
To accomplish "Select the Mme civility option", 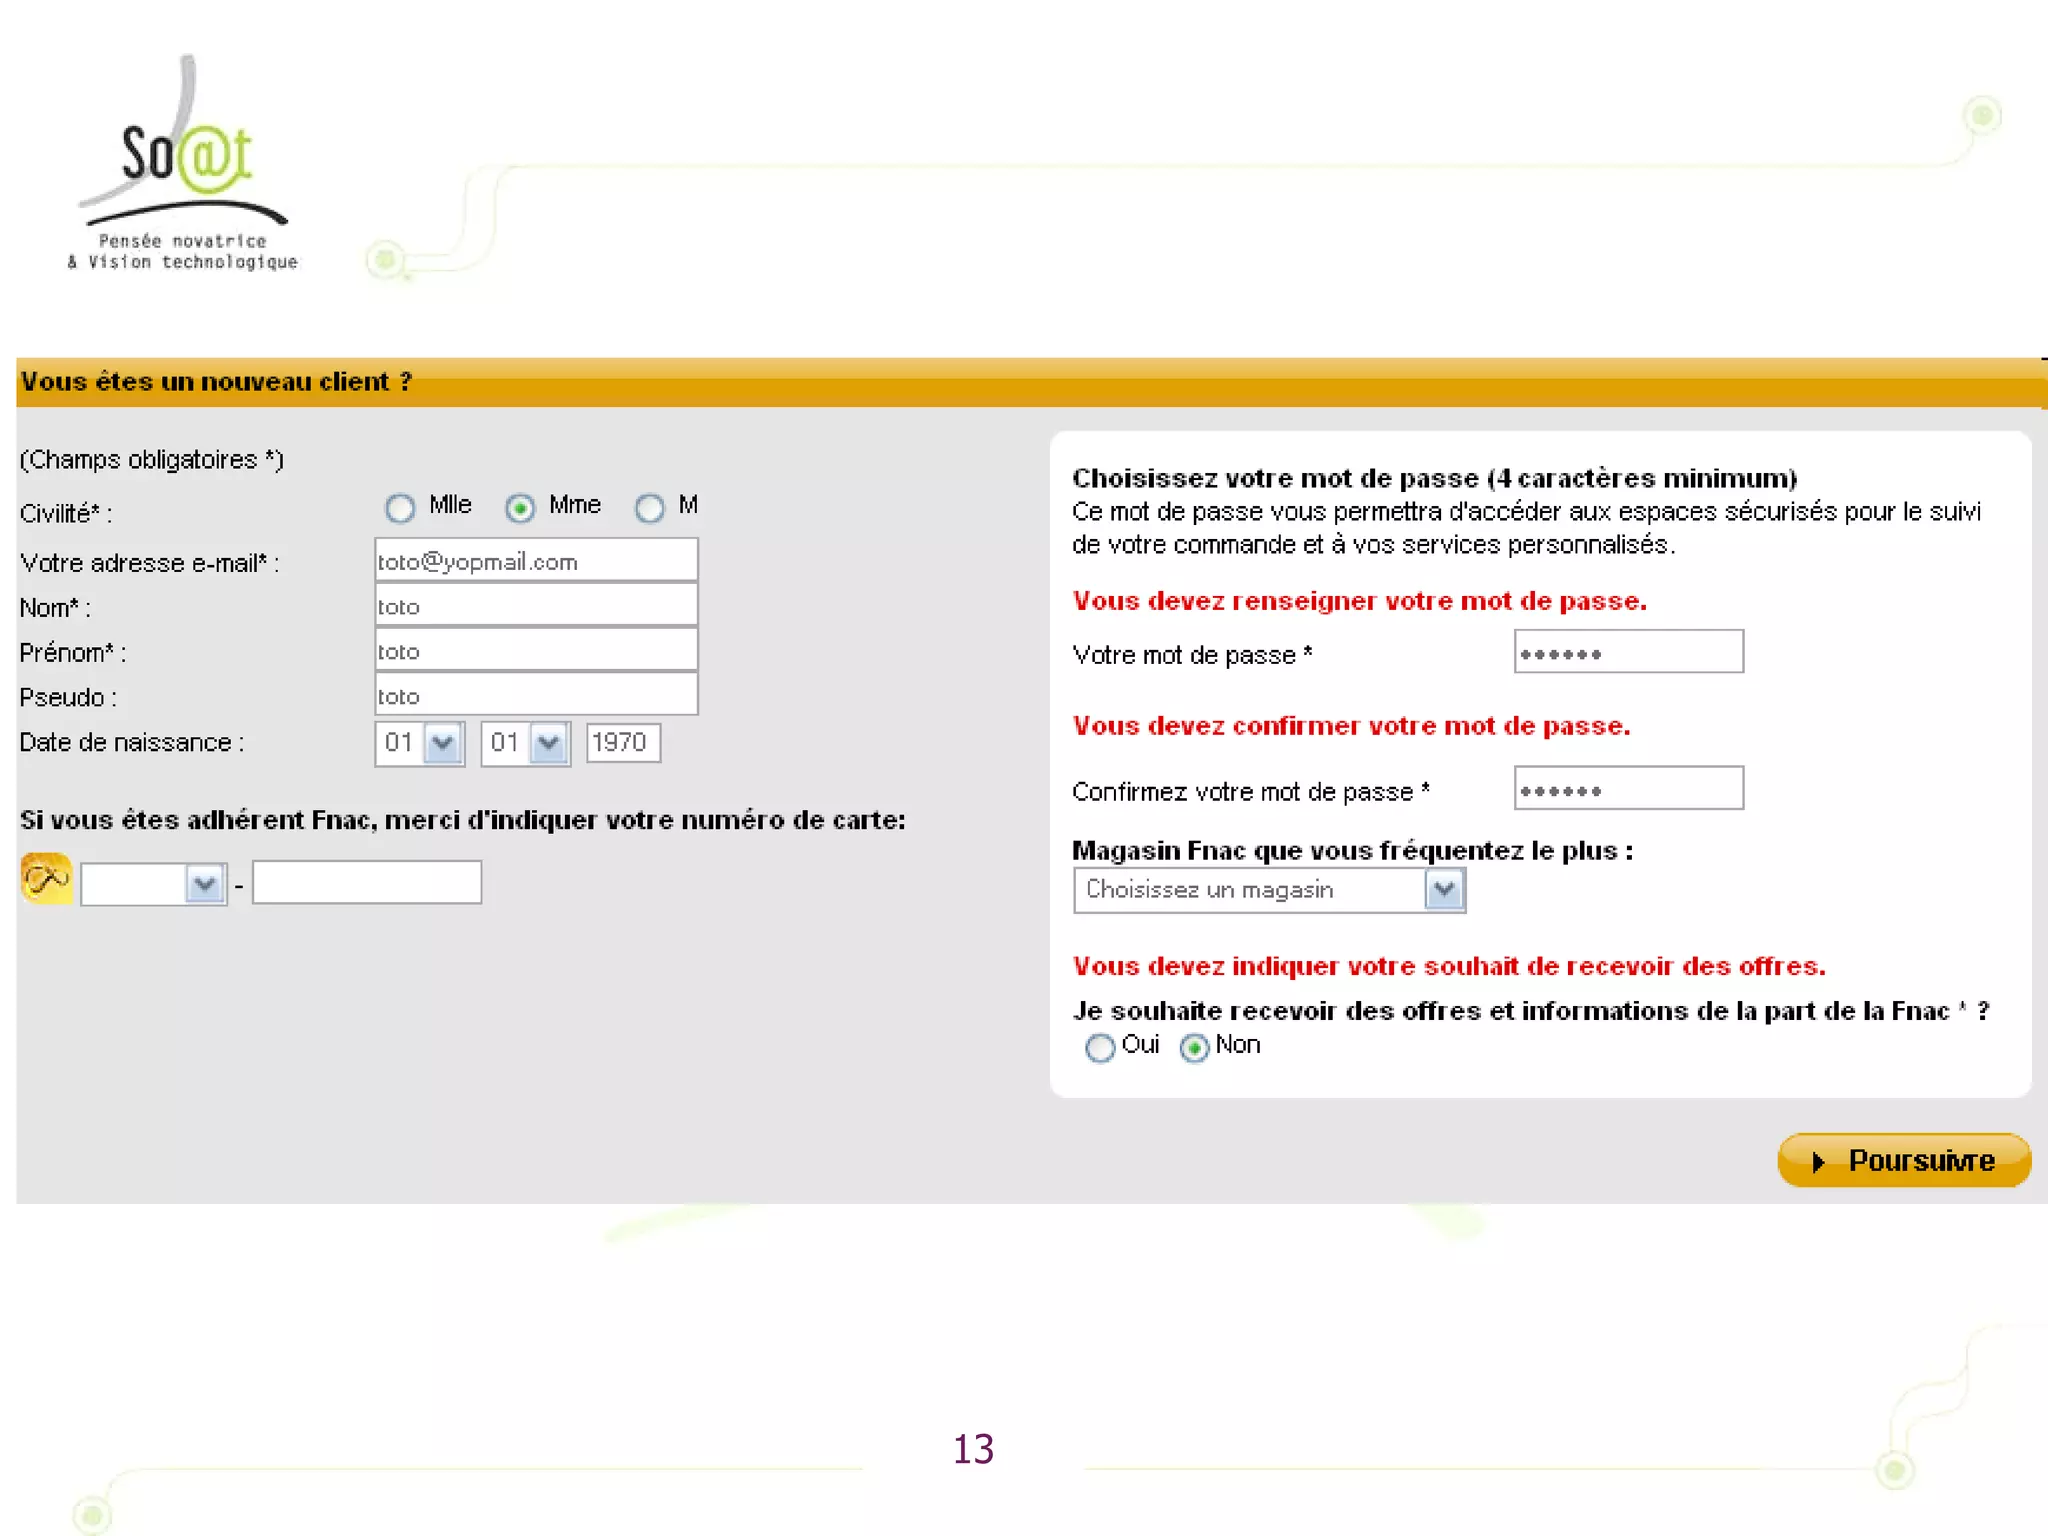I will click(520, 508).
